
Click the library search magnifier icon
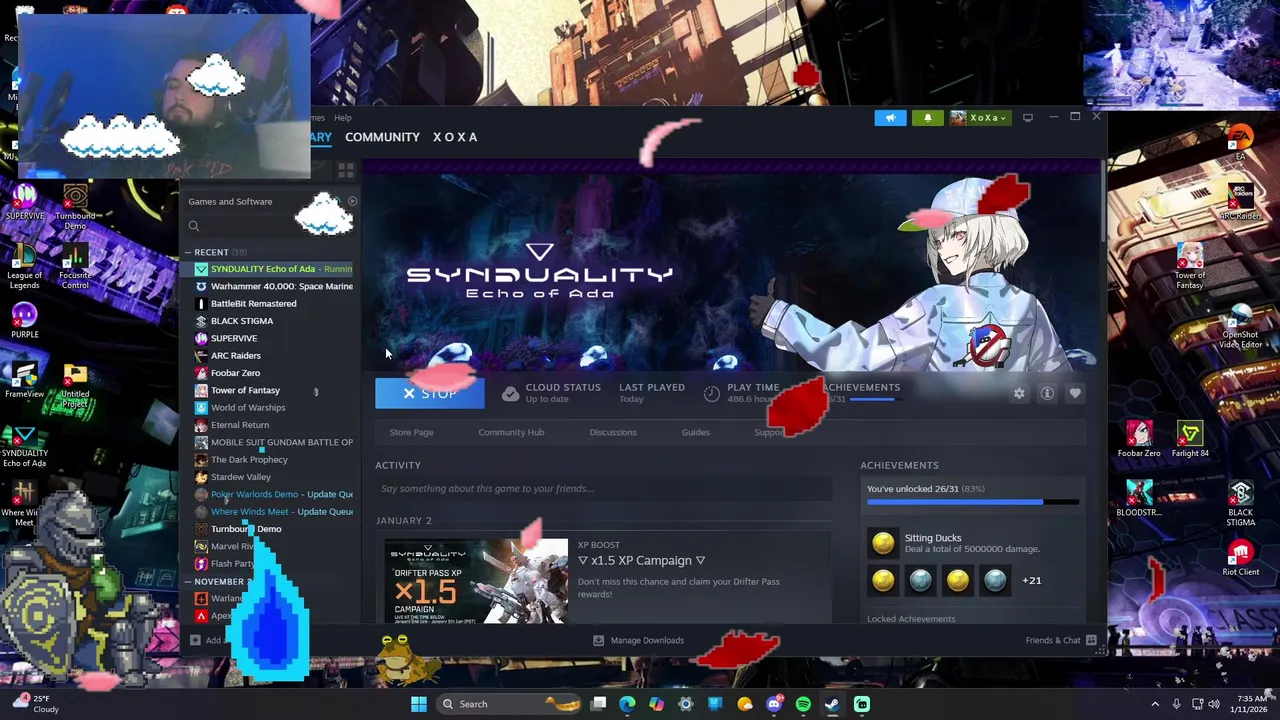tap(194, 226)
